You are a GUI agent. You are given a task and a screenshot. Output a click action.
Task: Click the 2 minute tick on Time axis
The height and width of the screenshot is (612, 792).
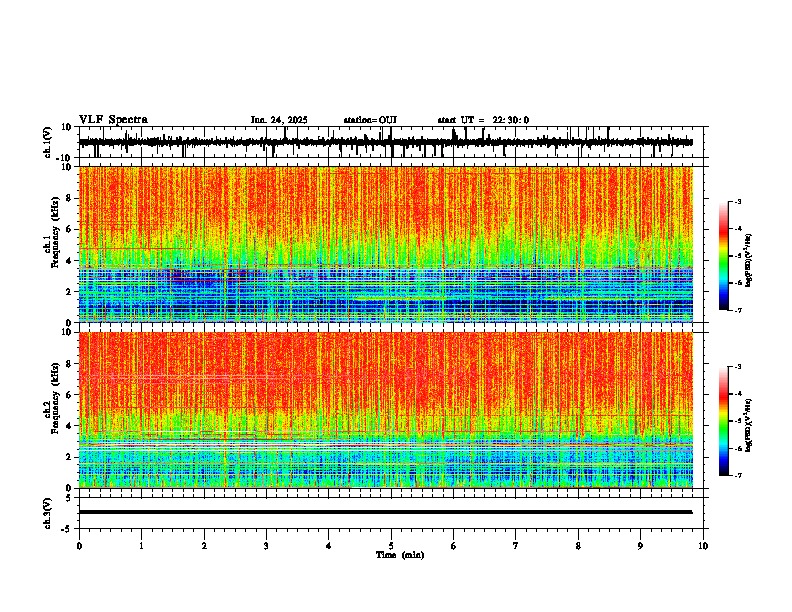point(204,546)
